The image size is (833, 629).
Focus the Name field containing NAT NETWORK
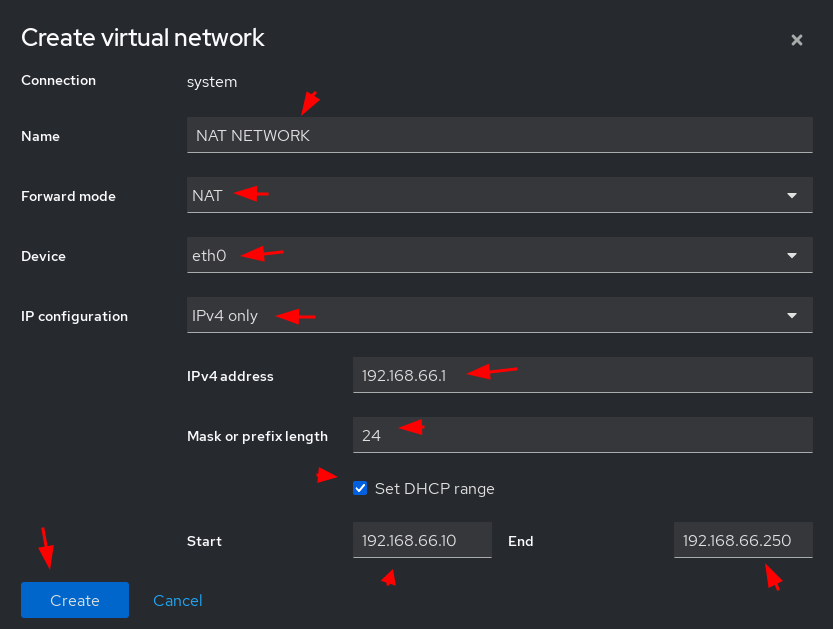499,135
